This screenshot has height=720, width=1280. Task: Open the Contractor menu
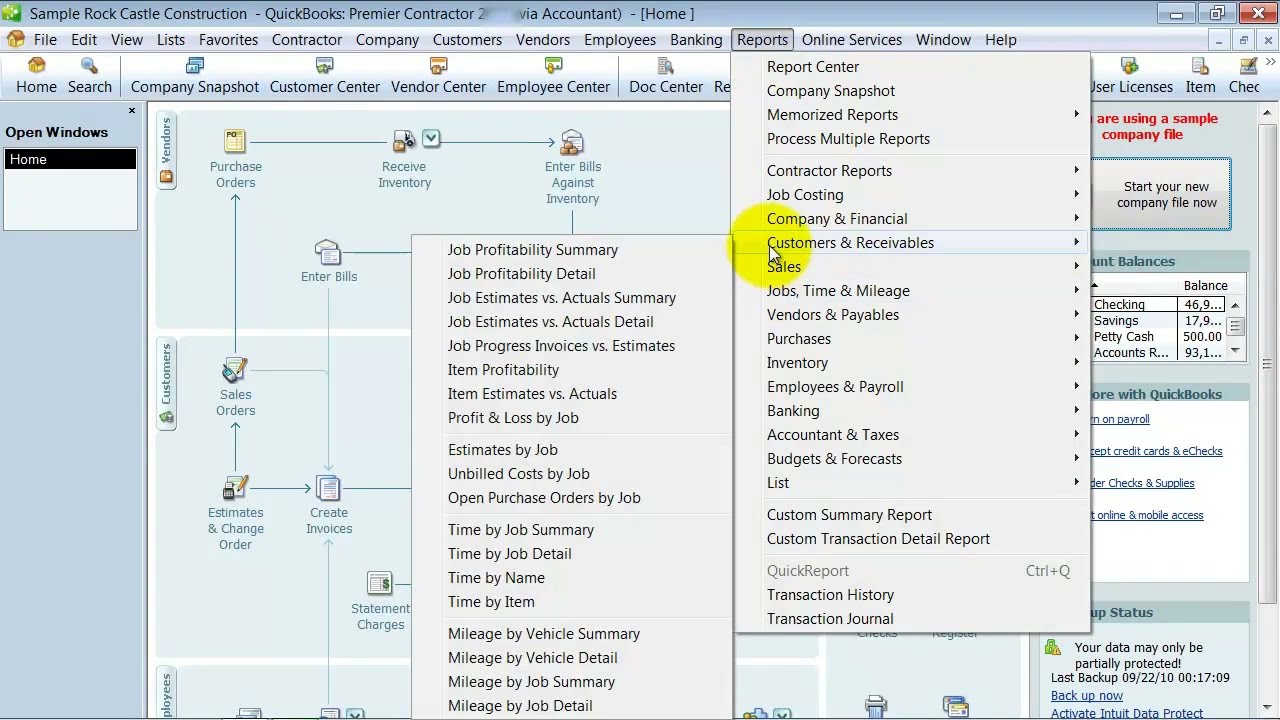tap(307, 40)
